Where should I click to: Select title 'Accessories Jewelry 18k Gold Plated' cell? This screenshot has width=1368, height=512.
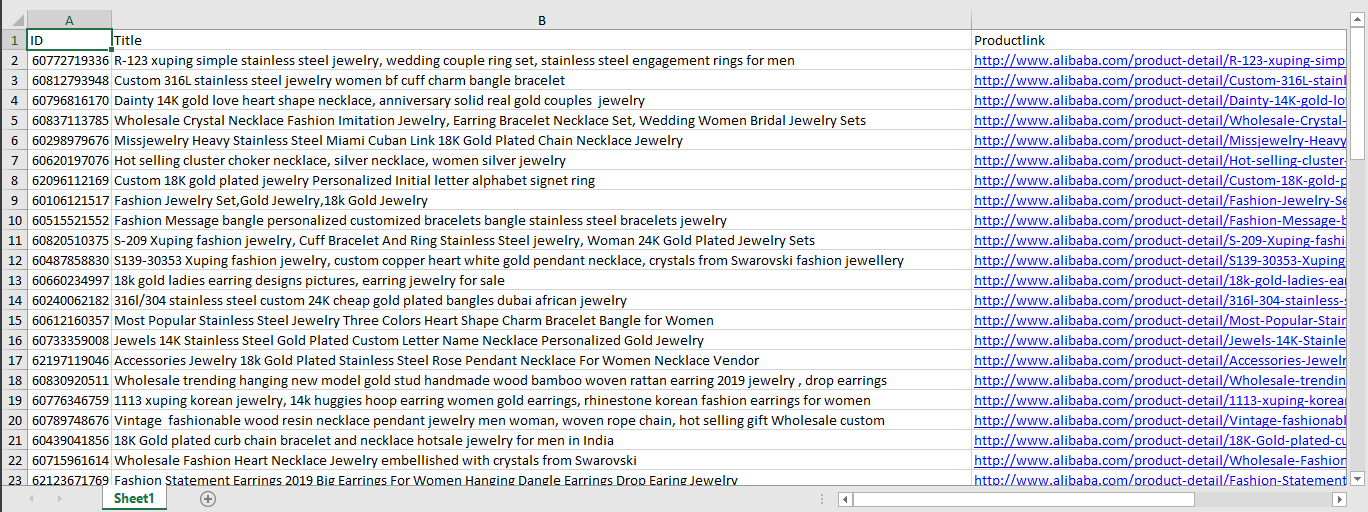point(542,360)
